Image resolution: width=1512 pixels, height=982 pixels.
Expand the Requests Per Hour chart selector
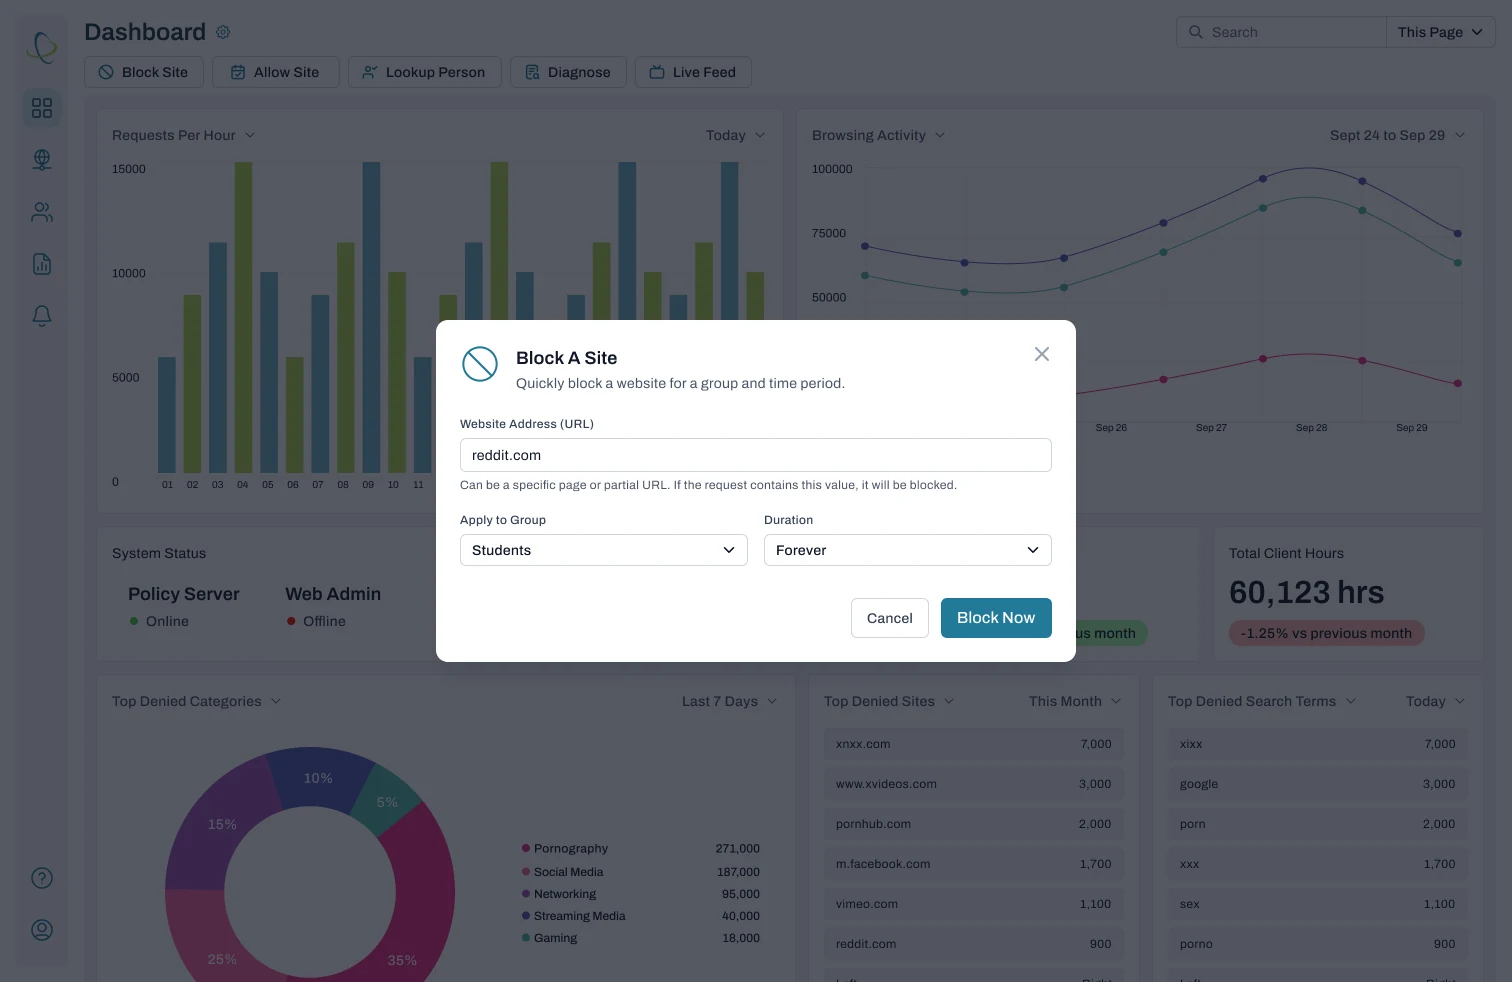click(184, 135)
